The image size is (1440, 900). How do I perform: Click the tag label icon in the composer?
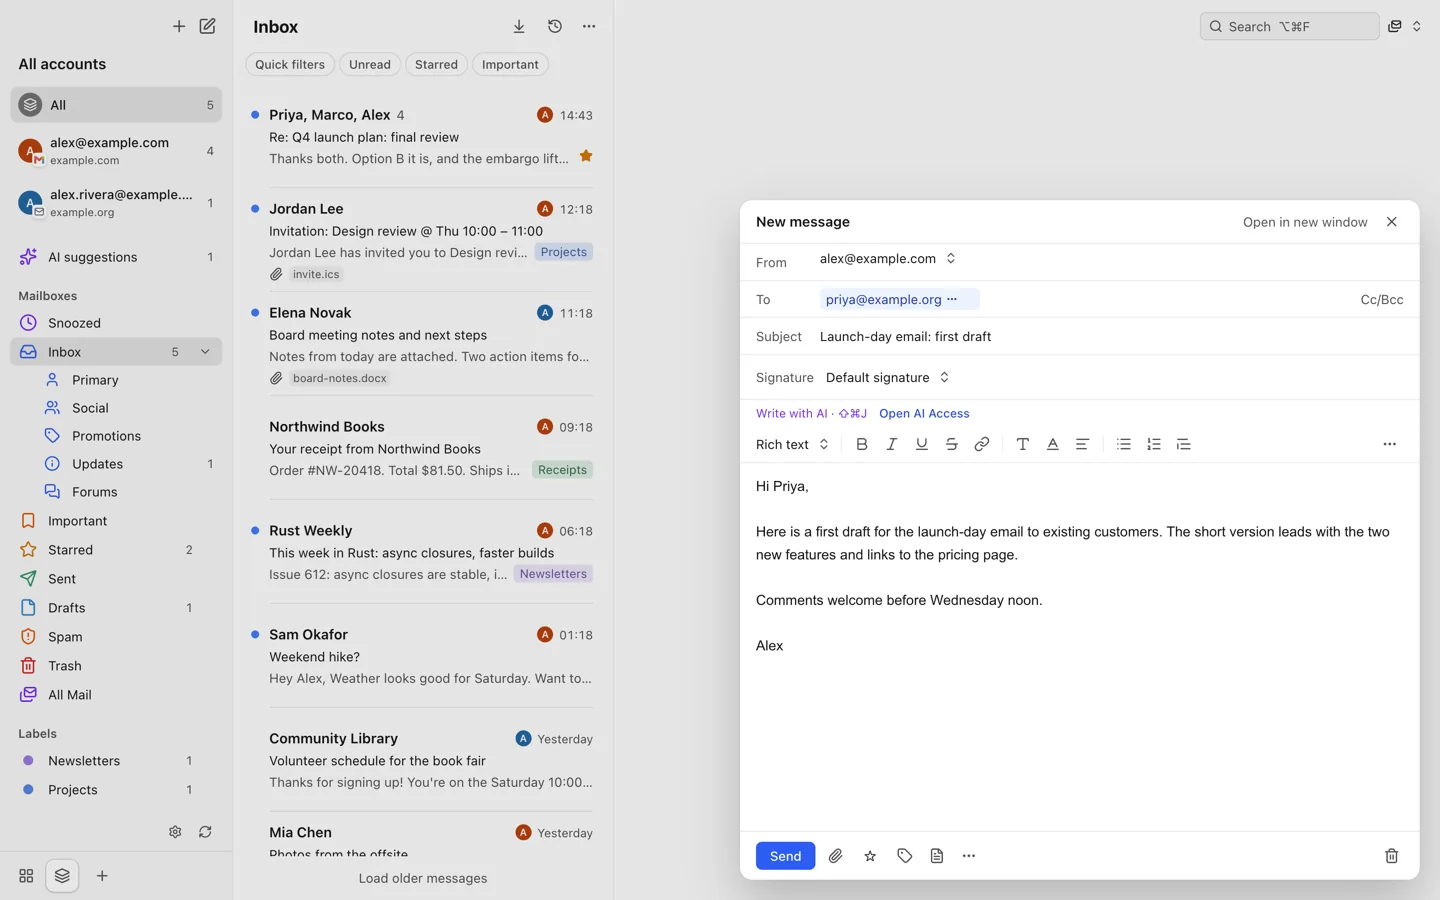905,856
